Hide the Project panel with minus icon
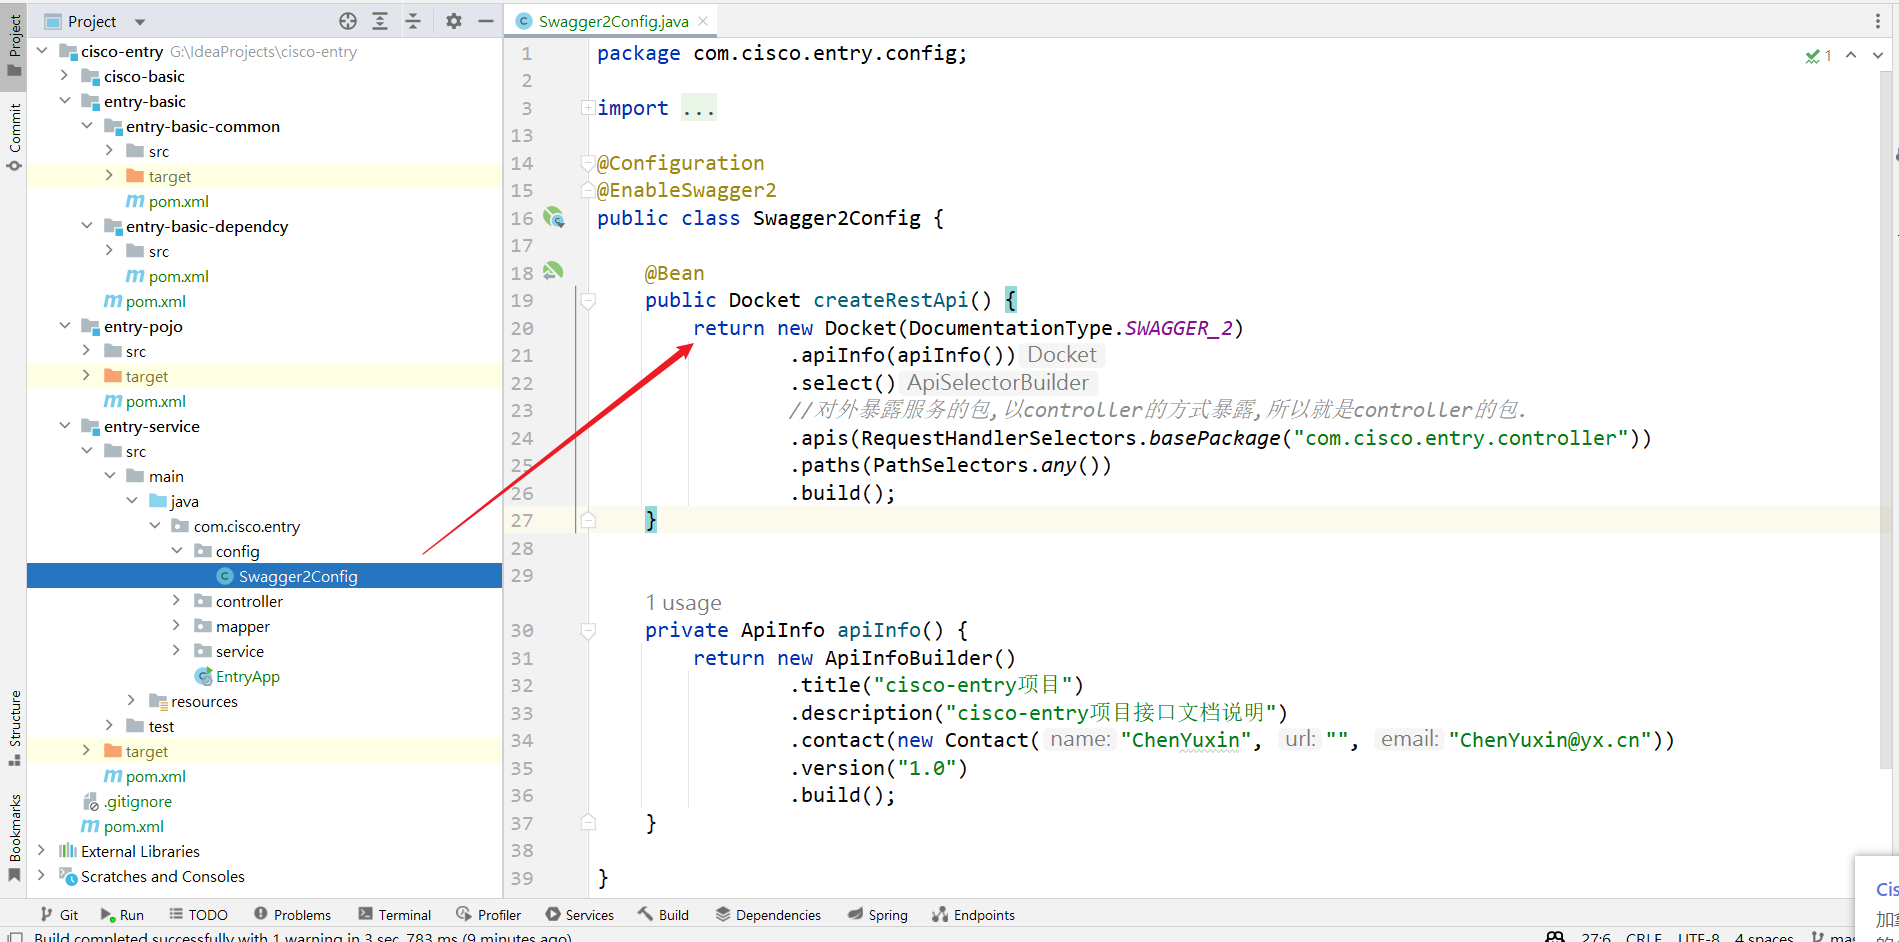The width and height of the screenshot is (1899, 942). pyautogui.click(x=486, y=21)
